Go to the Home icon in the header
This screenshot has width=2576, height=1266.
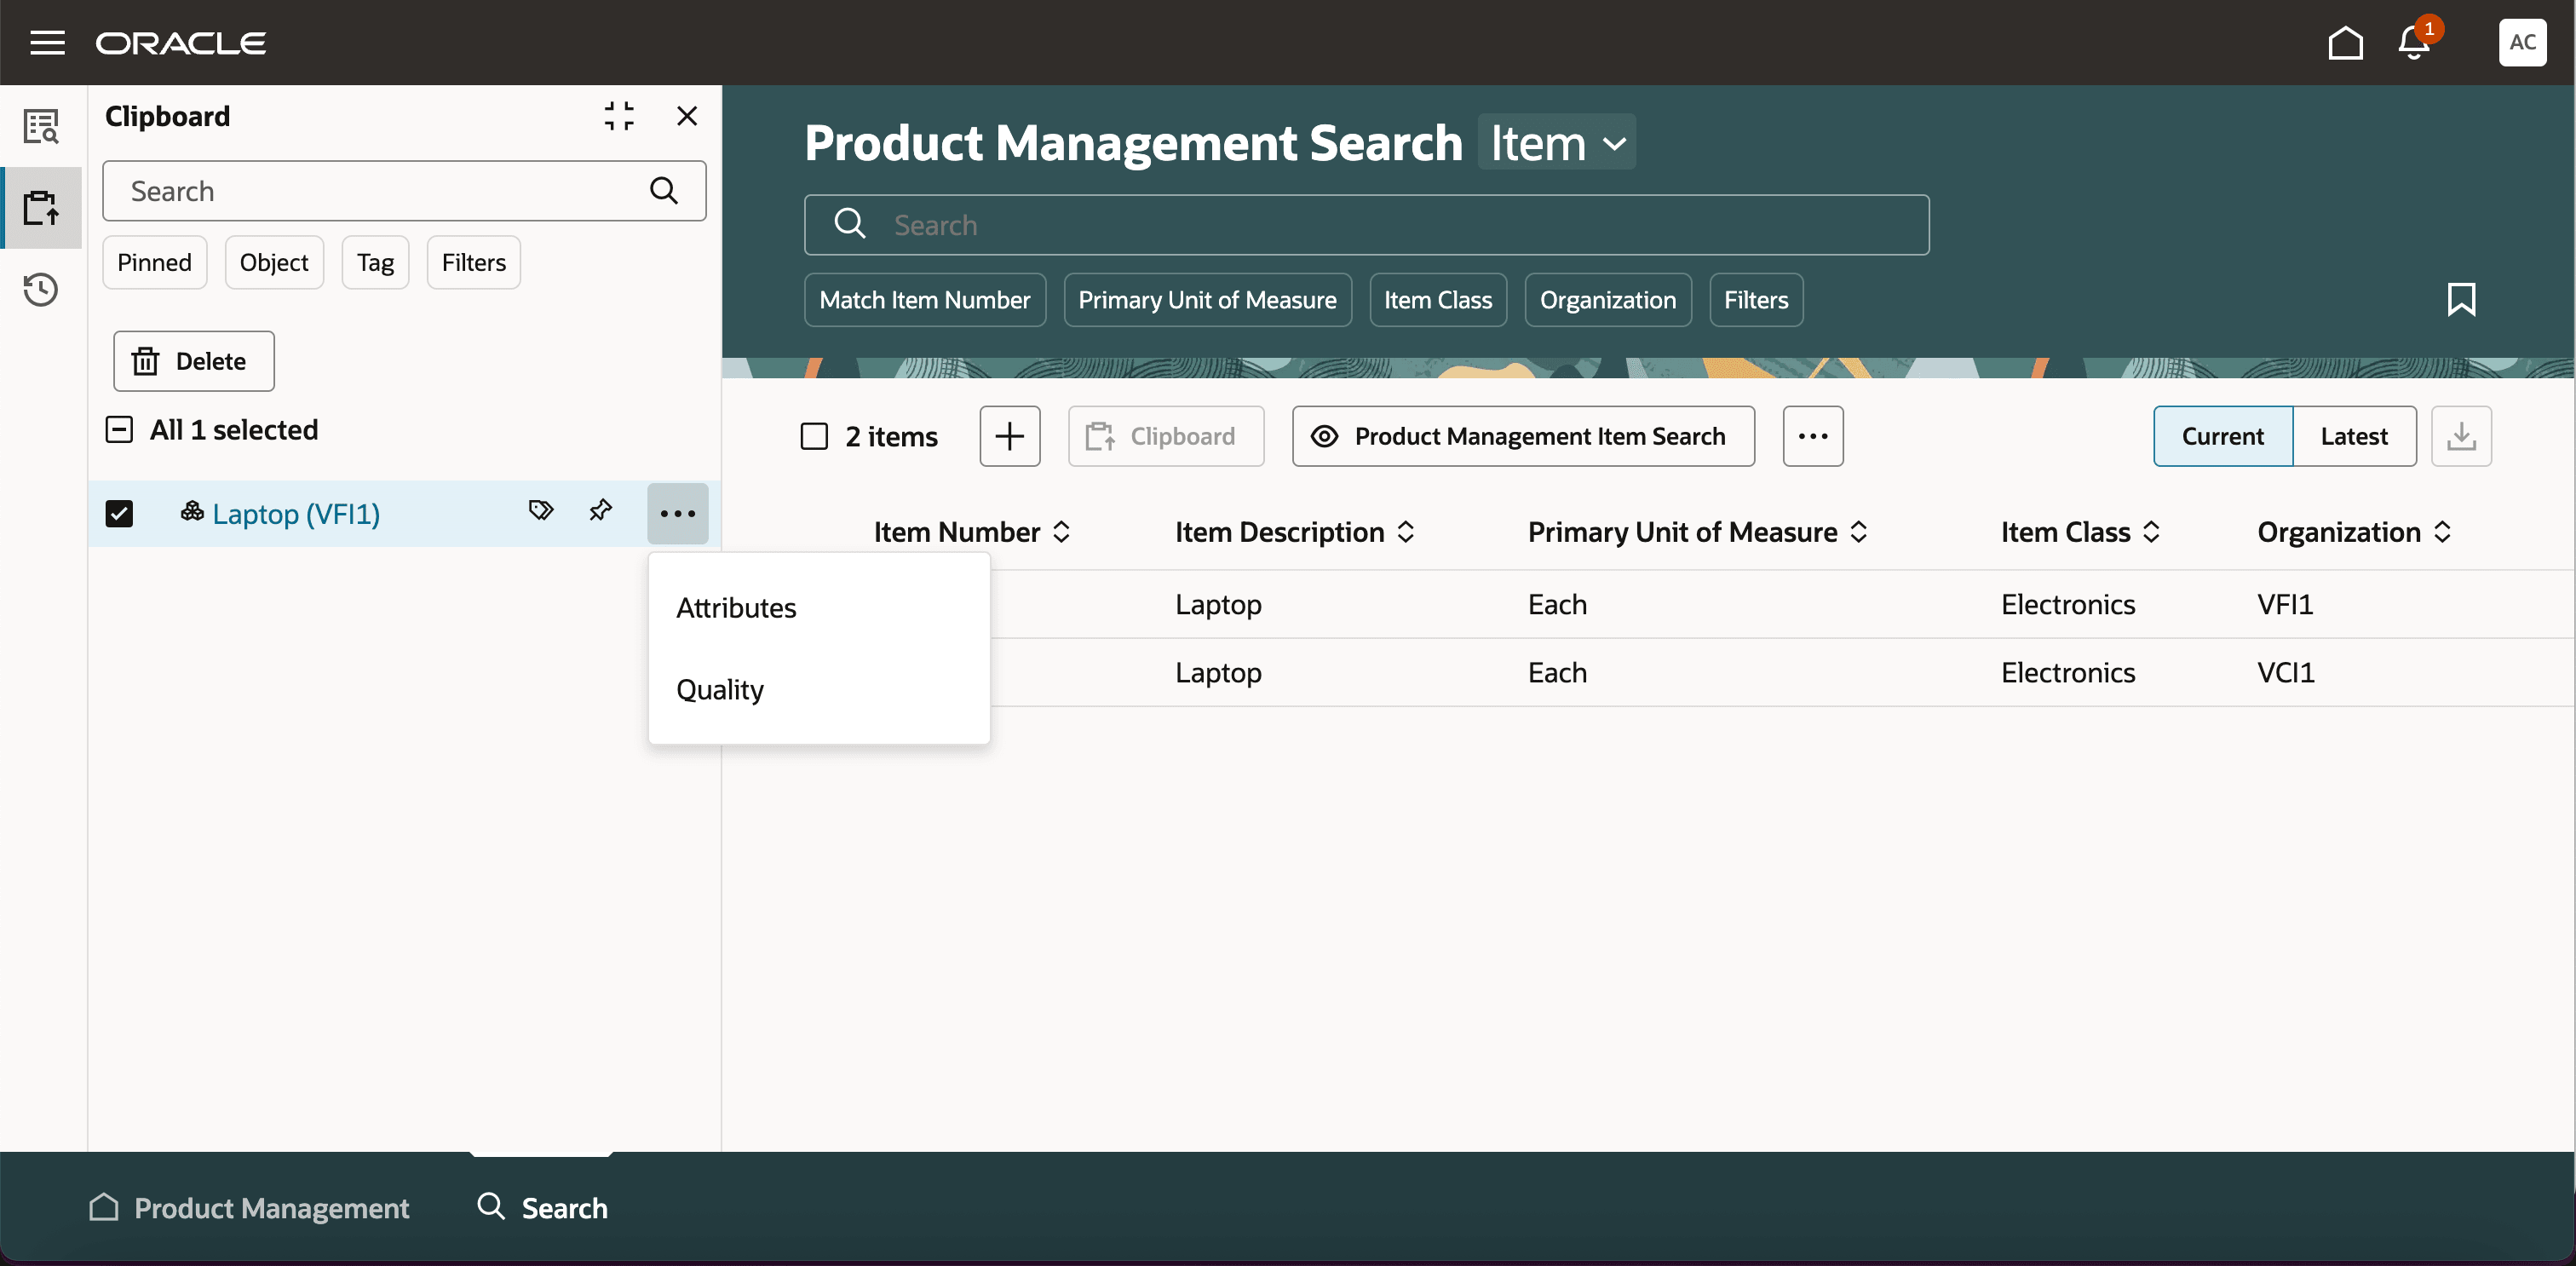(2345, 42)
